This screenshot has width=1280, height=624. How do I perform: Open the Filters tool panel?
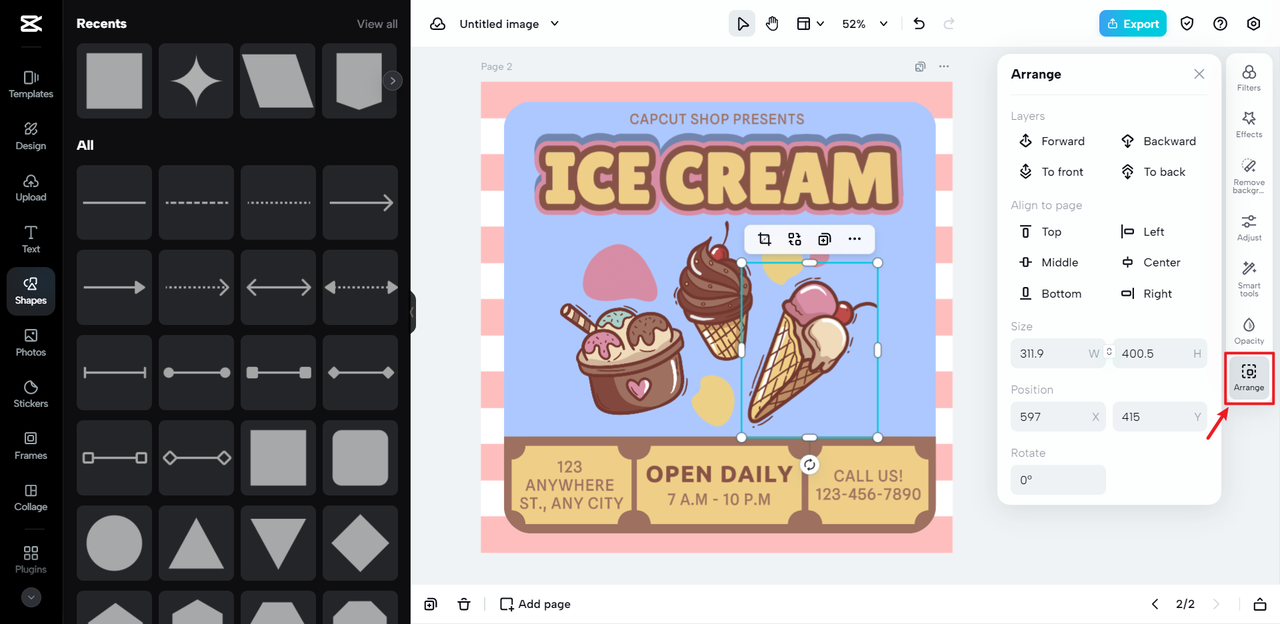click(x=1249, y=78)
